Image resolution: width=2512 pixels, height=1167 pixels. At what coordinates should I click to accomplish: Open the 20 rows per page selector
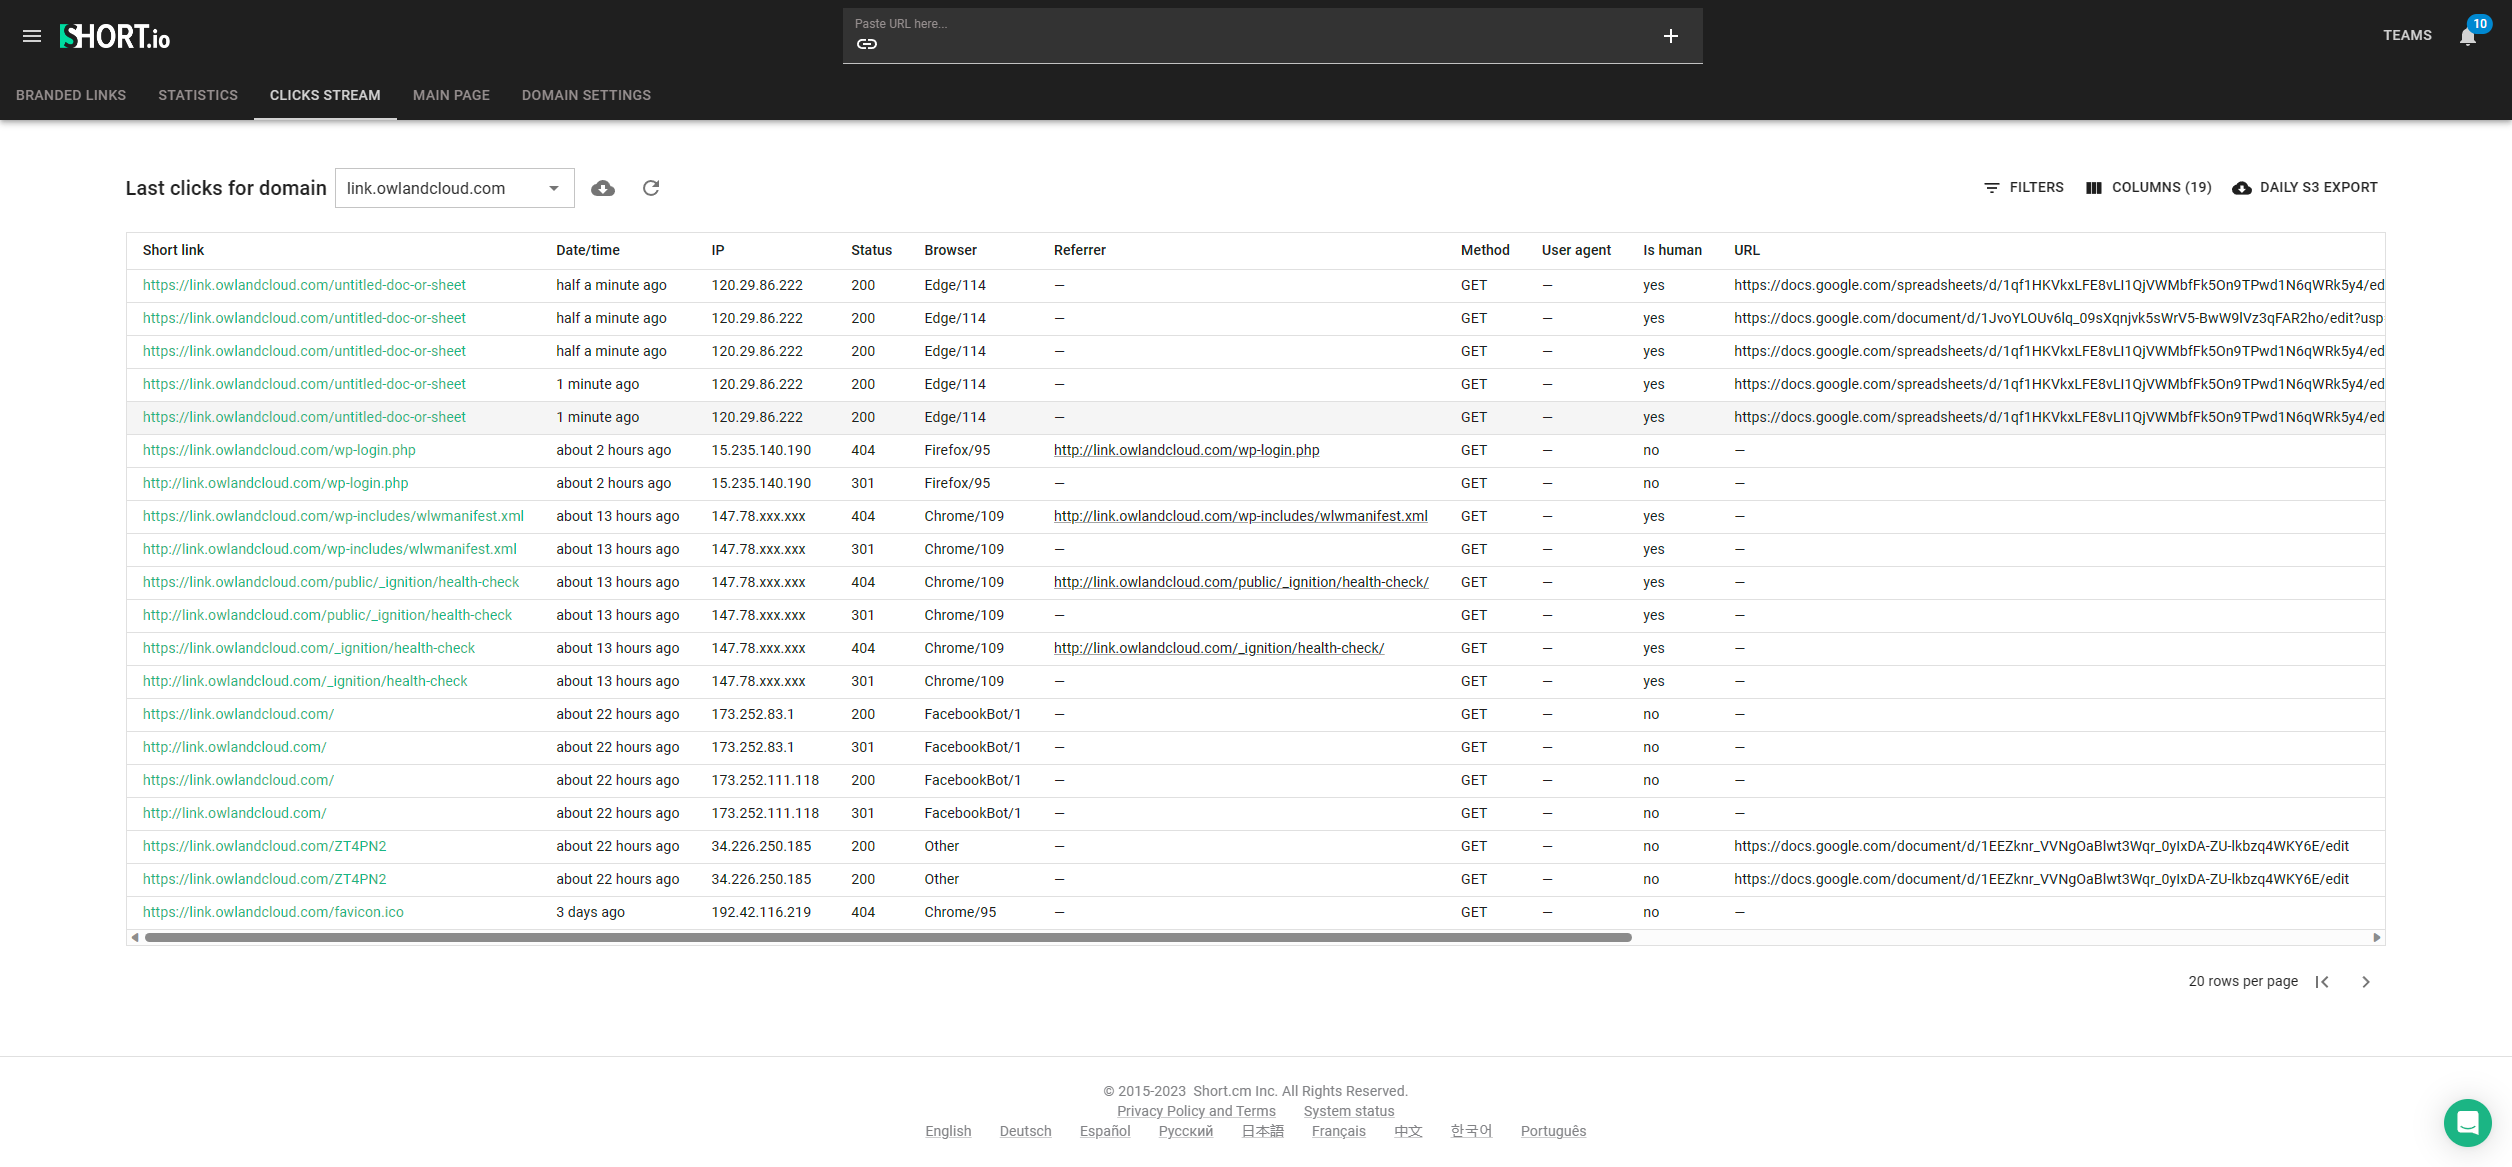[x=2242, y=982]
